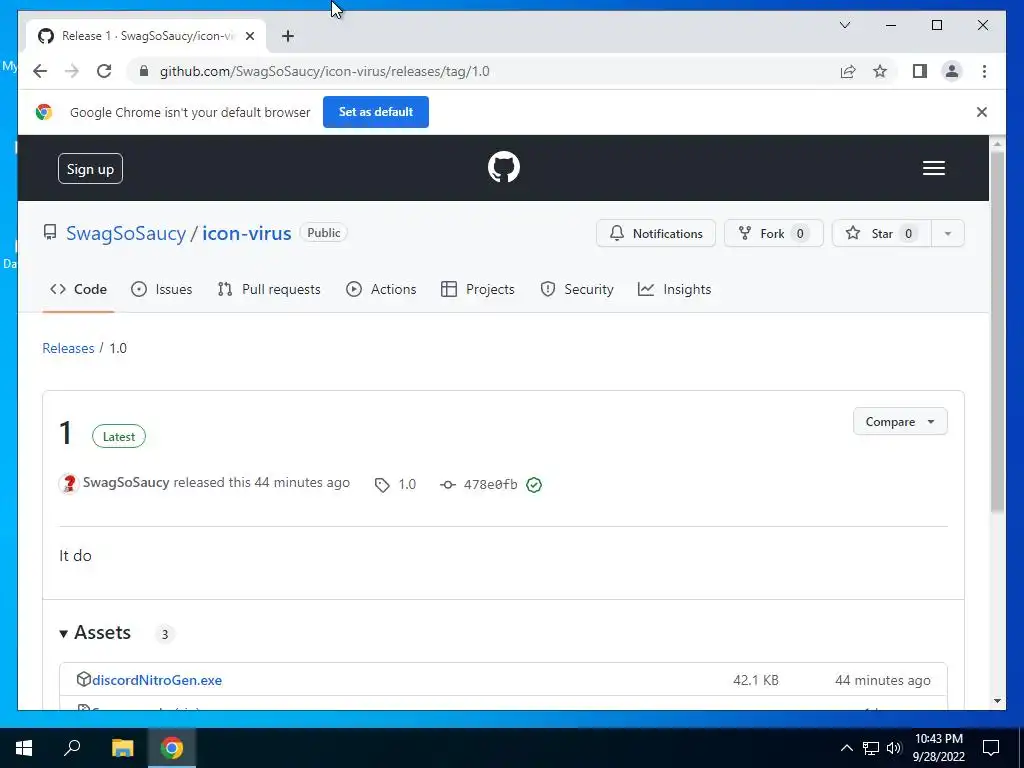Open Chrome three-dot menu
Image resolution: width=1024 pixels, height=768 pixels.
pos(984,71)
